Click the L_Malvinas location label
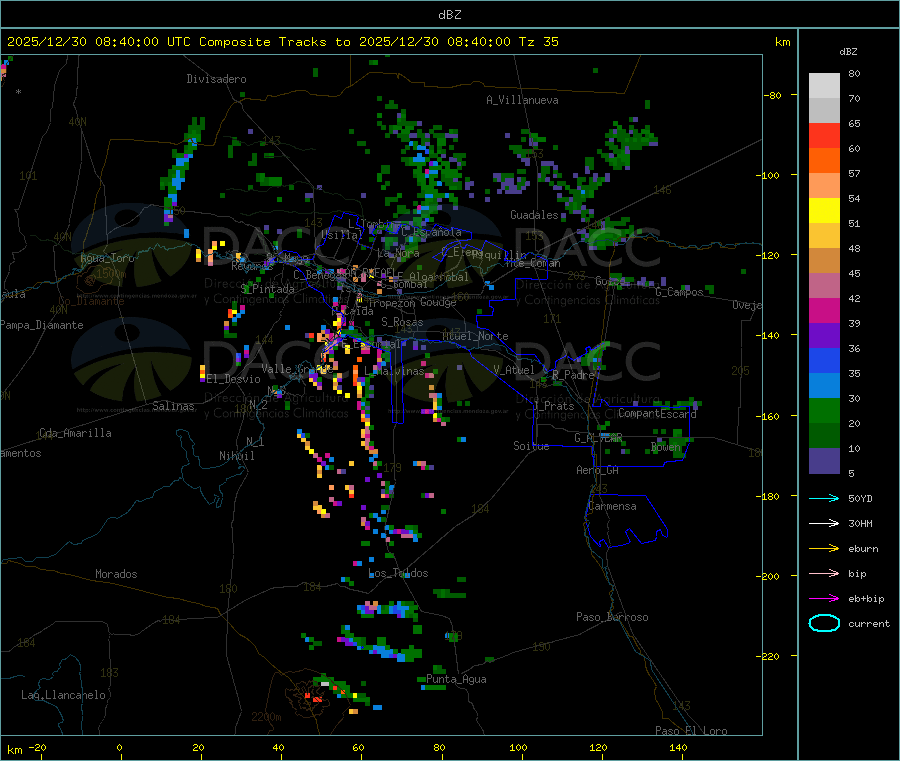Image resolution: width=900 pixels, height=761 pixels. click(394, 371)
